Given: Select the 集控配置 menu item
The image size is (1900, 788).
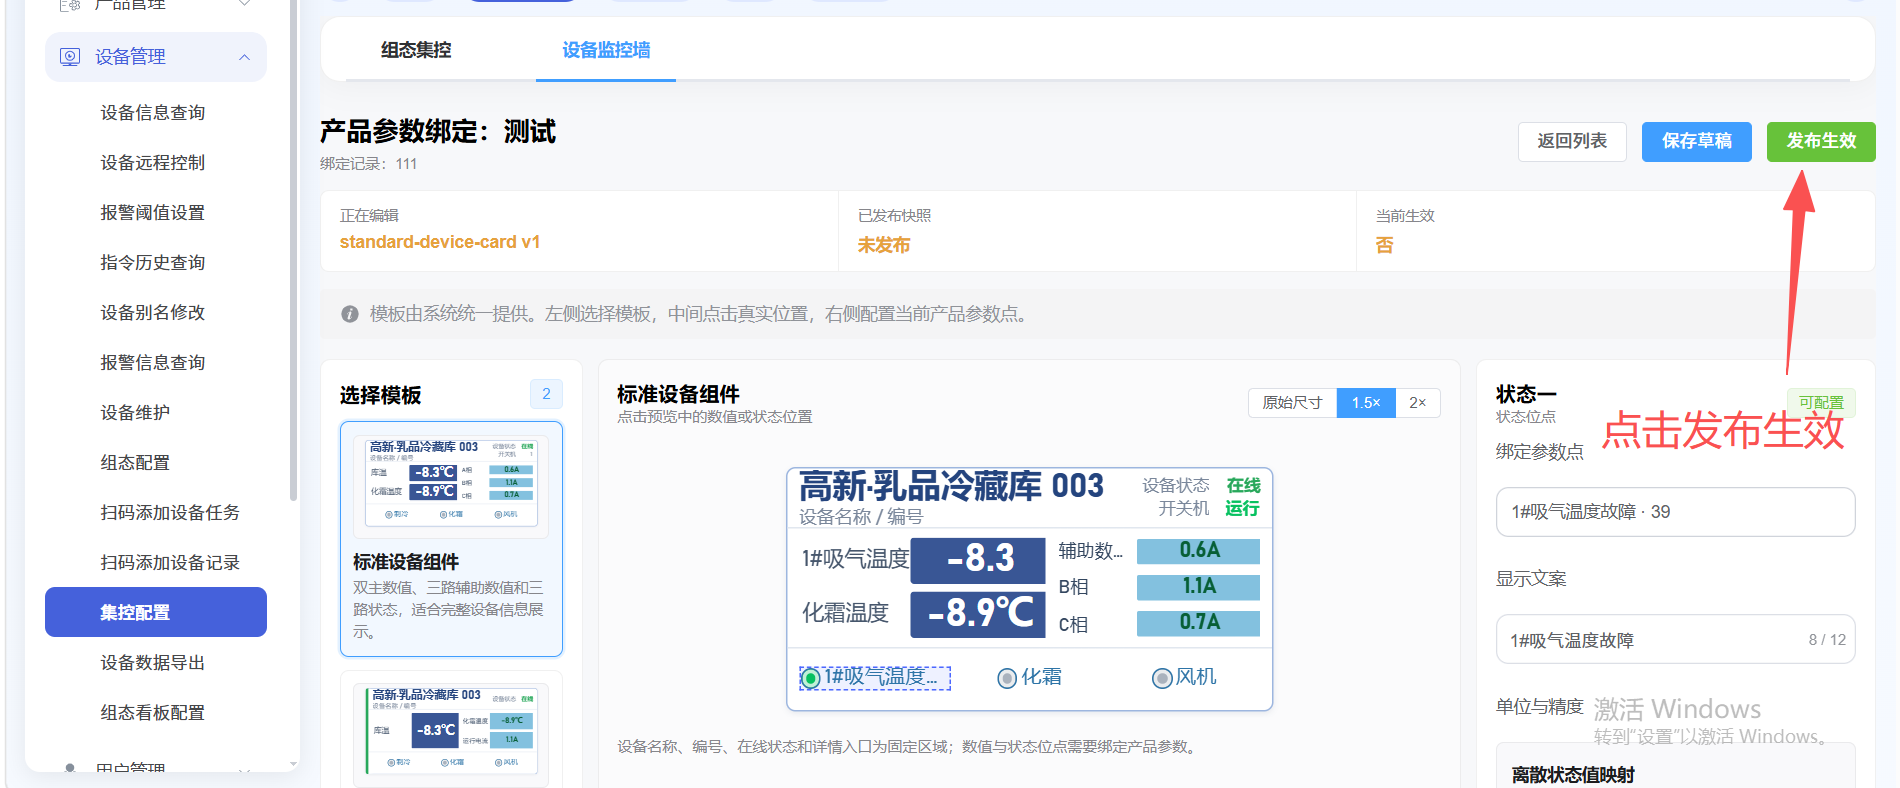Looking at the screenshot, I should [x=156, y=612].
